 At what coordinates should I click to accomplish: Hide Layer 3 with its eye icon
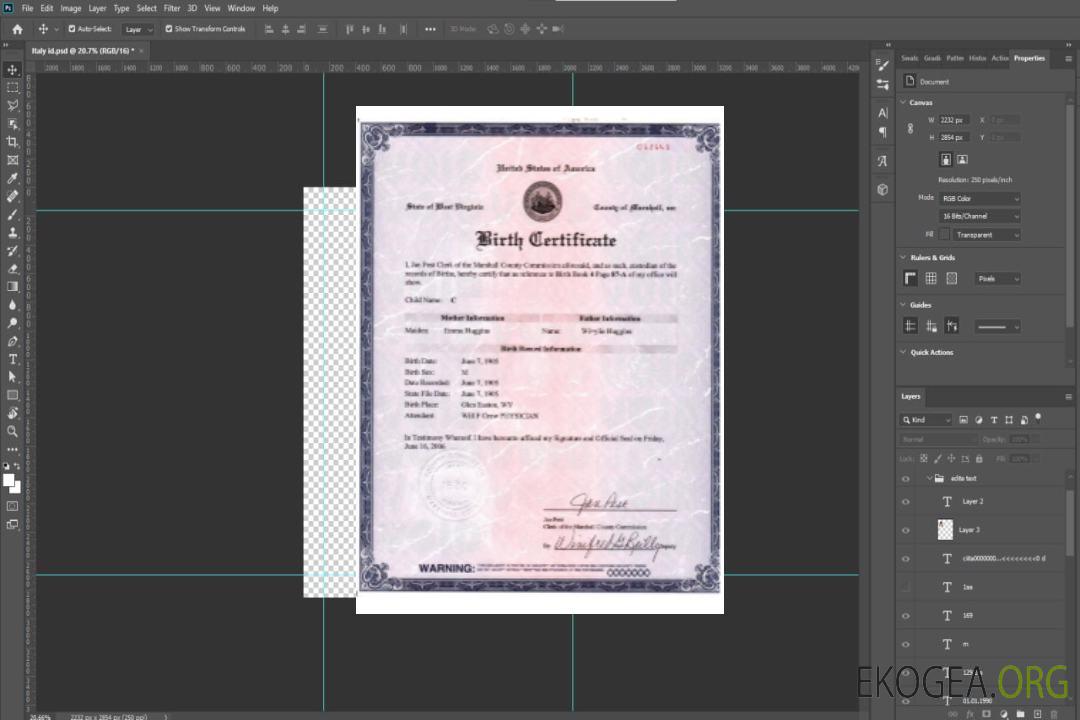point(906,530)
